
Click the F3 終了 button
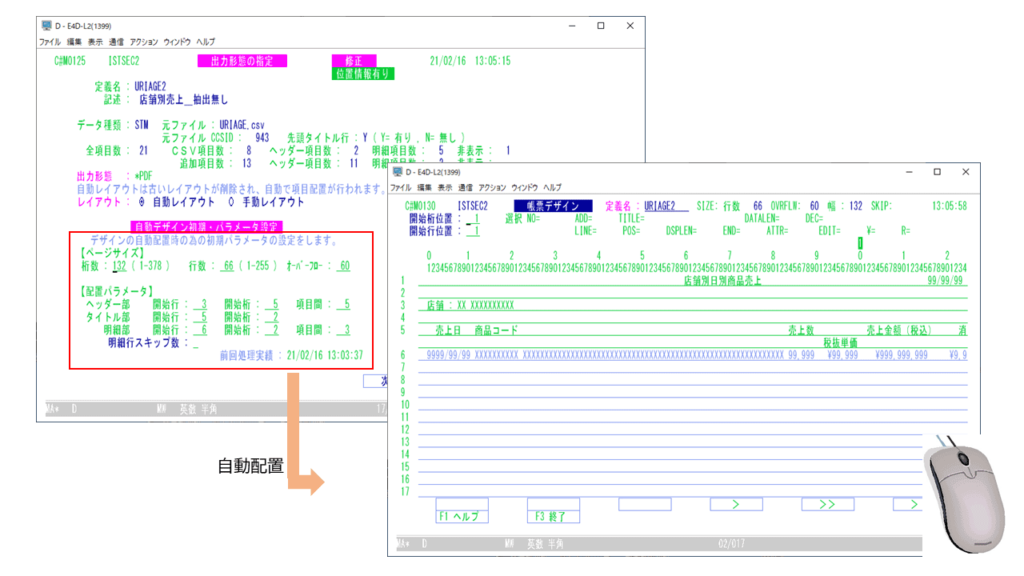pos(553,517)
